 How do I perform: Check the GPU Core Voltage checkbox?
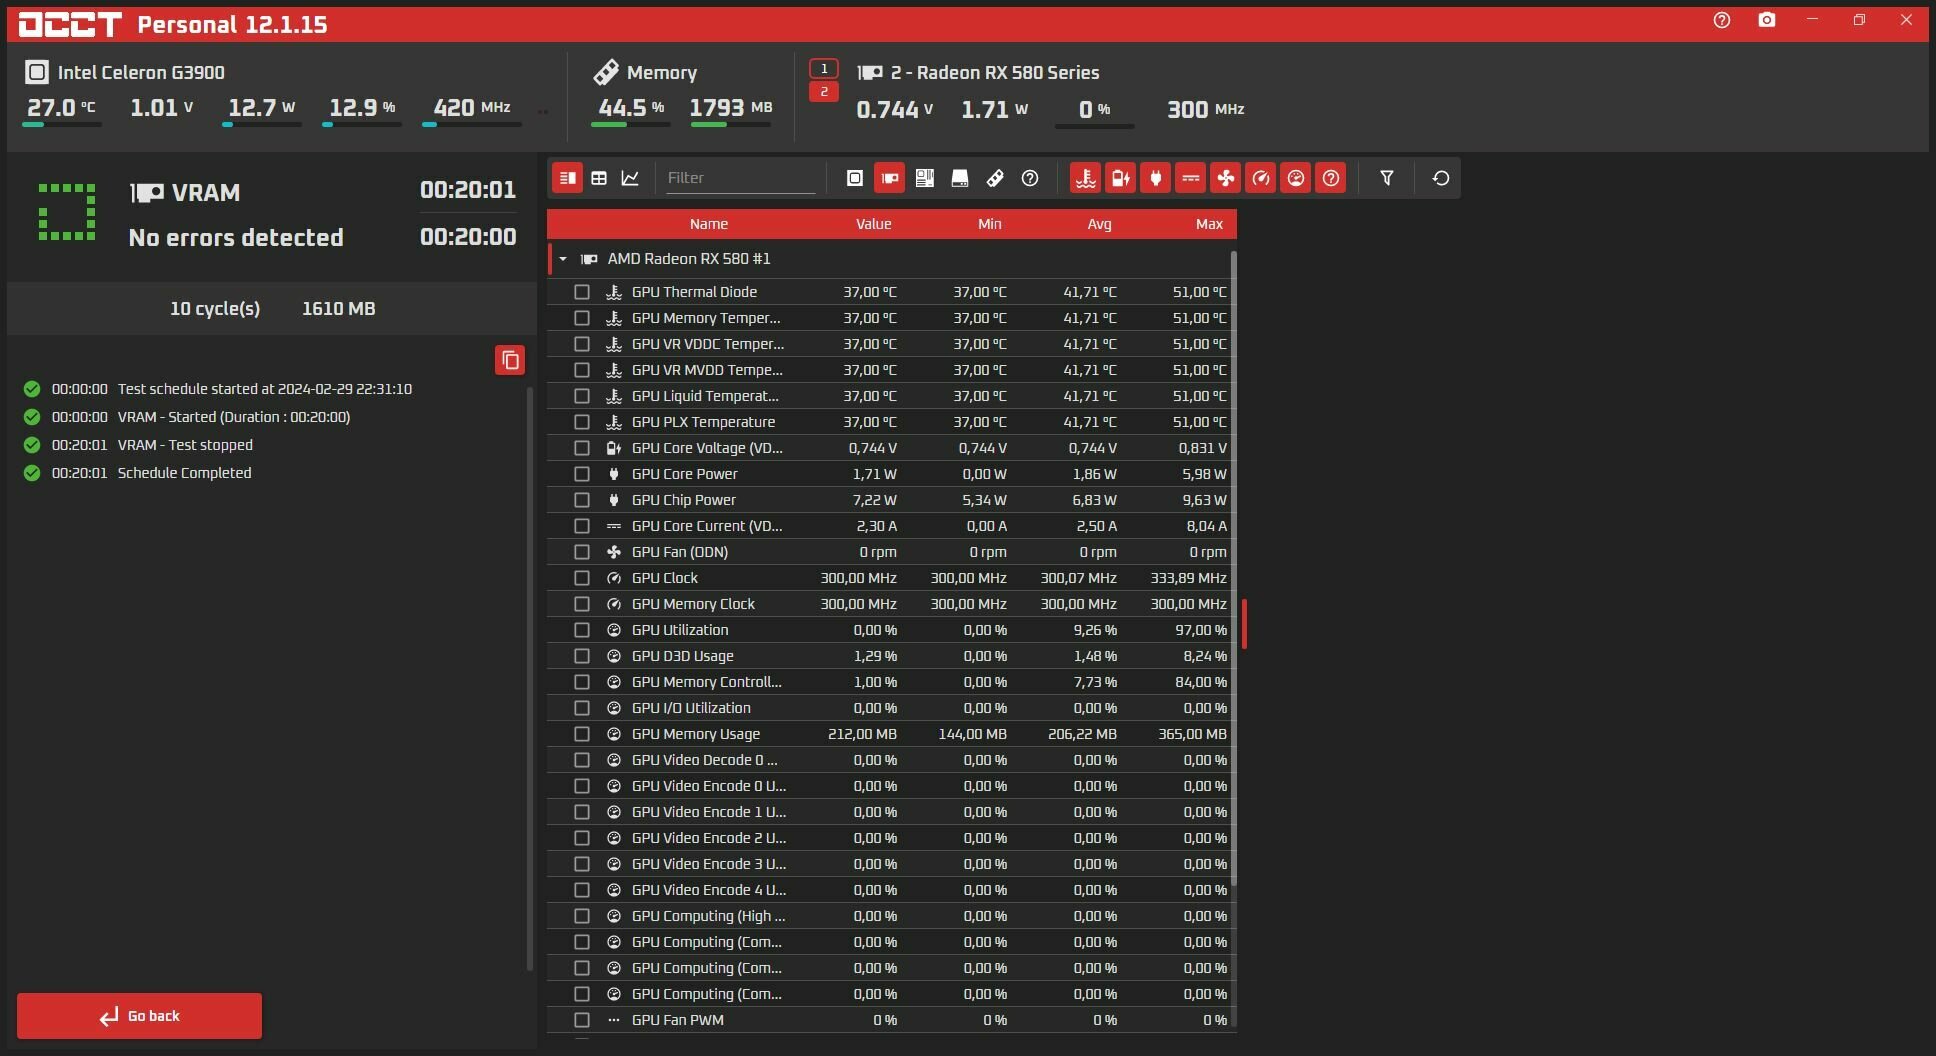[582, 448]
